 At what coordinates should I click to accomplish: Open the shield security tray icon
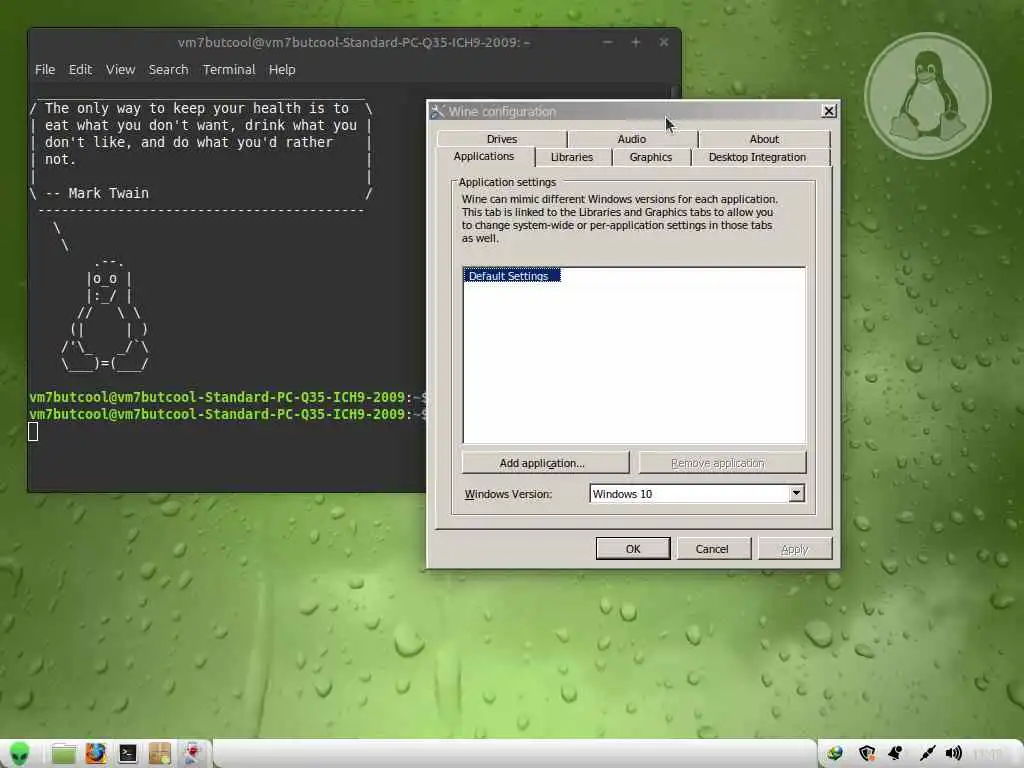pyautogui.click(x=867, y=754)
